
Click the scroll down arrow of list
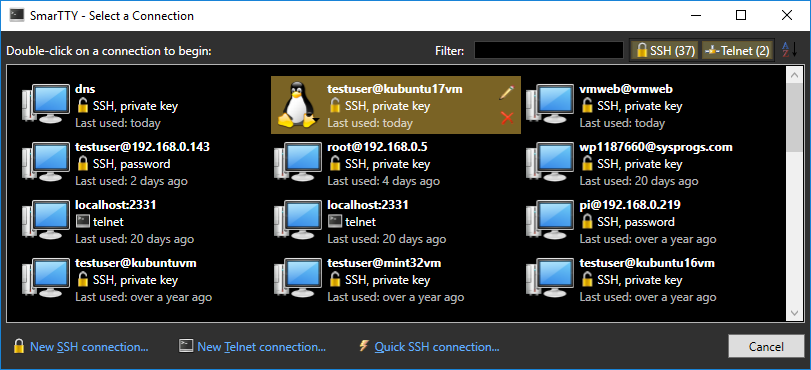coord(793,313)
